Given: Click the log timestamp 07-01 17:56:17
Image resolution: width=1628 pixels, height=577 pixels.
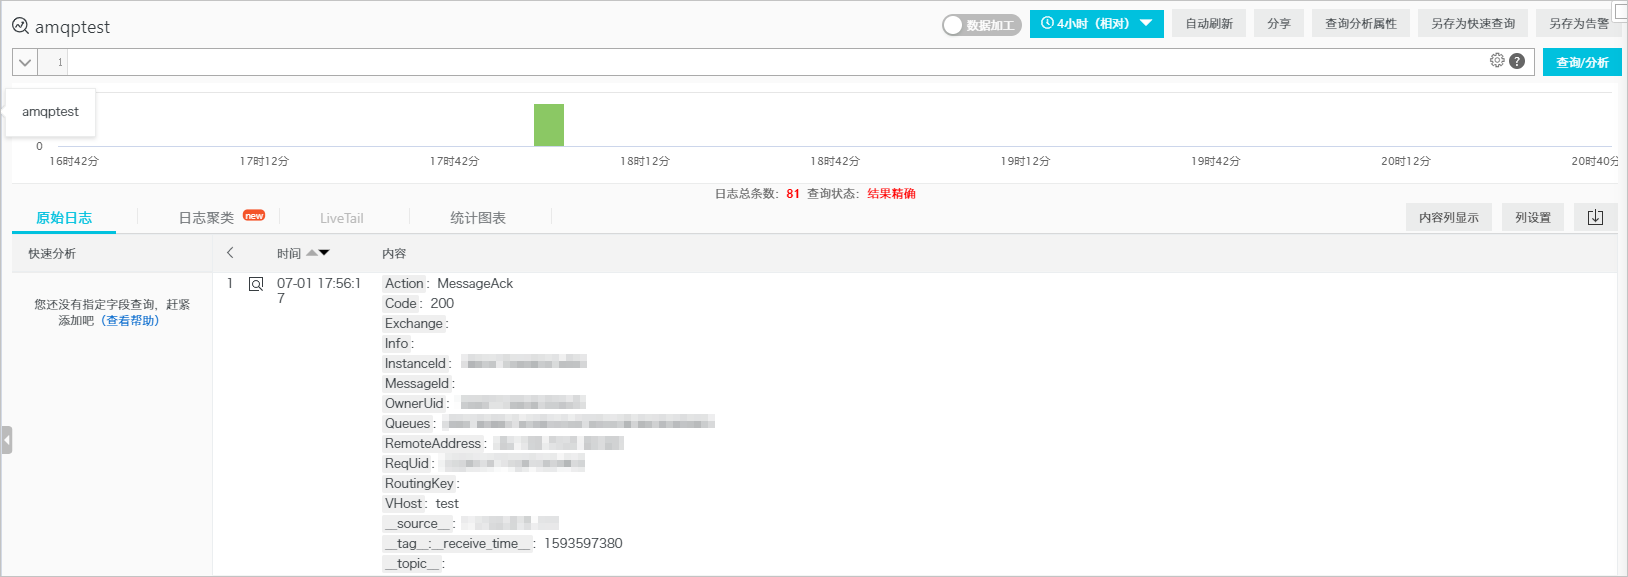Looking at the screenshot, I should 319,291.
